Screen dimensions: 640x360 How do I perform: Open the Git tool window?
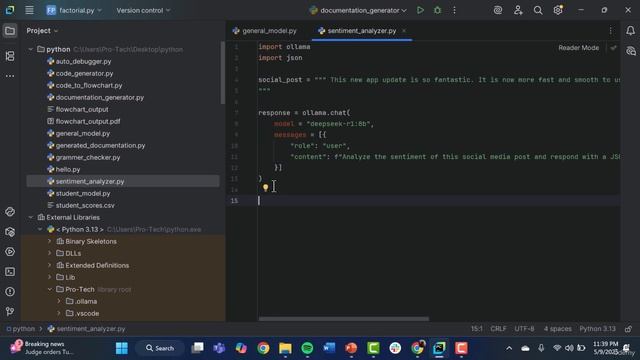tap(10, 312)
